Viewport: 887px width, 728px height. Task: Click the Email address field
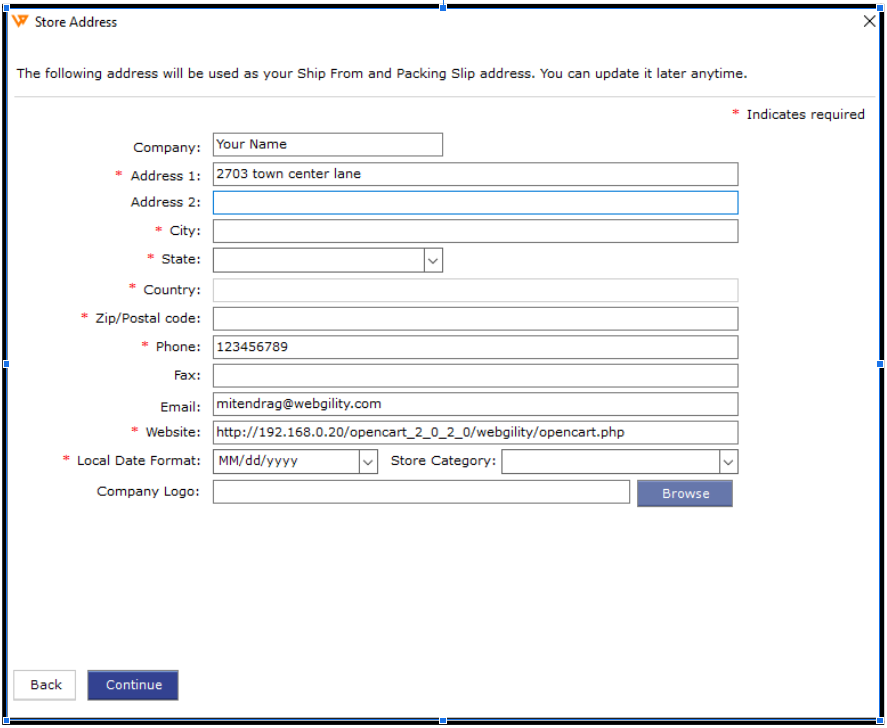[x=475, y=404]
